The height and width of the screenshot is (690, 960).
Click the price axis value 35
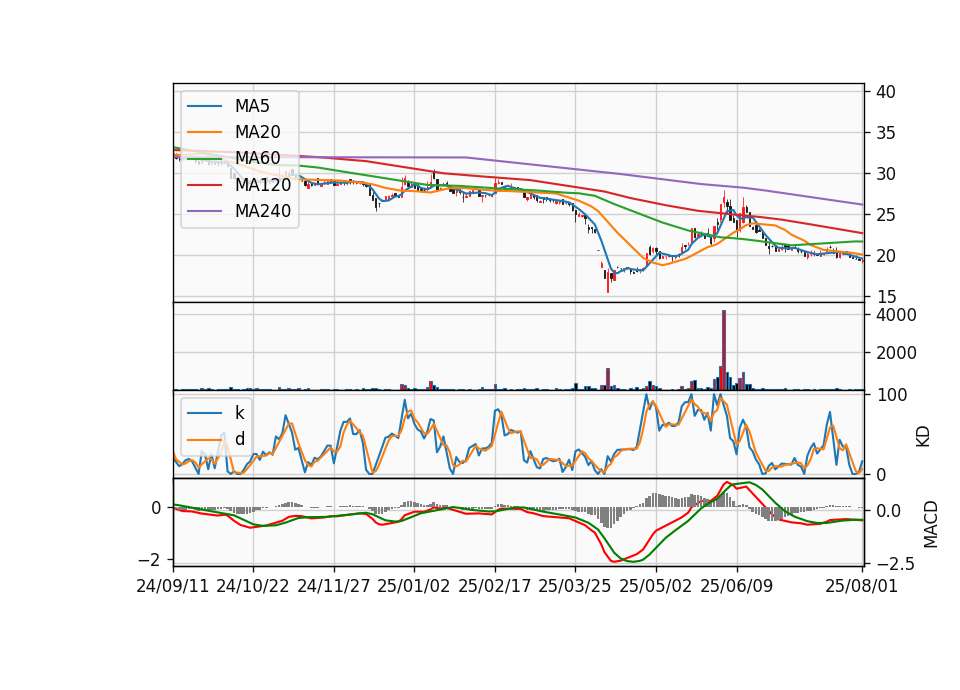886,133
